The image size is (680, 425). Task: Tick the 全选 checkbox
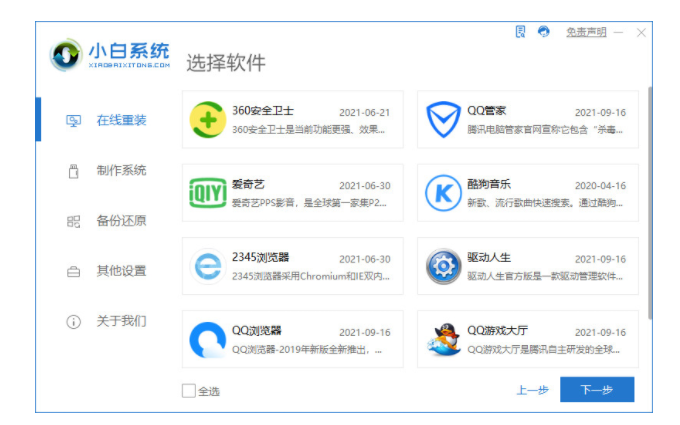pyautogui.click(x=189, y=391)
